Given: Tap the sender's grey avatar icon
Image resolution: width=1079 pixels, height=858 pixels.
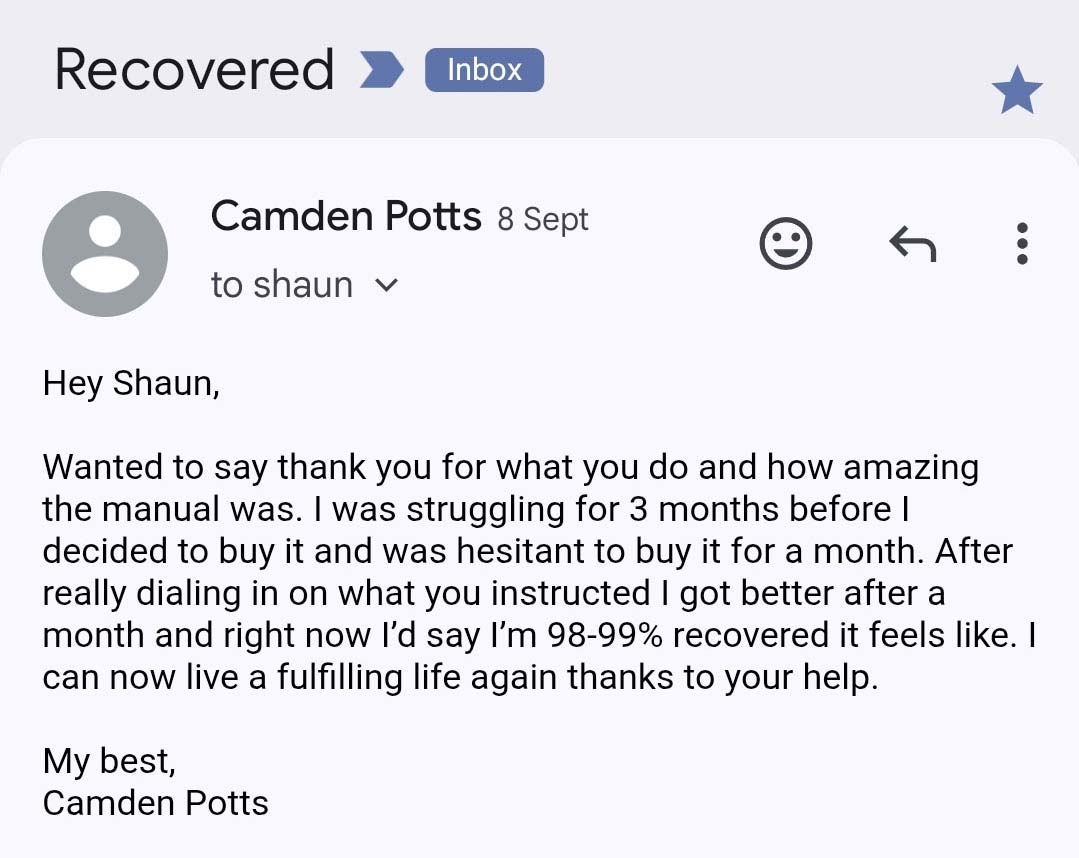Looking at the screenshot, I should click(x=104, y=254).
